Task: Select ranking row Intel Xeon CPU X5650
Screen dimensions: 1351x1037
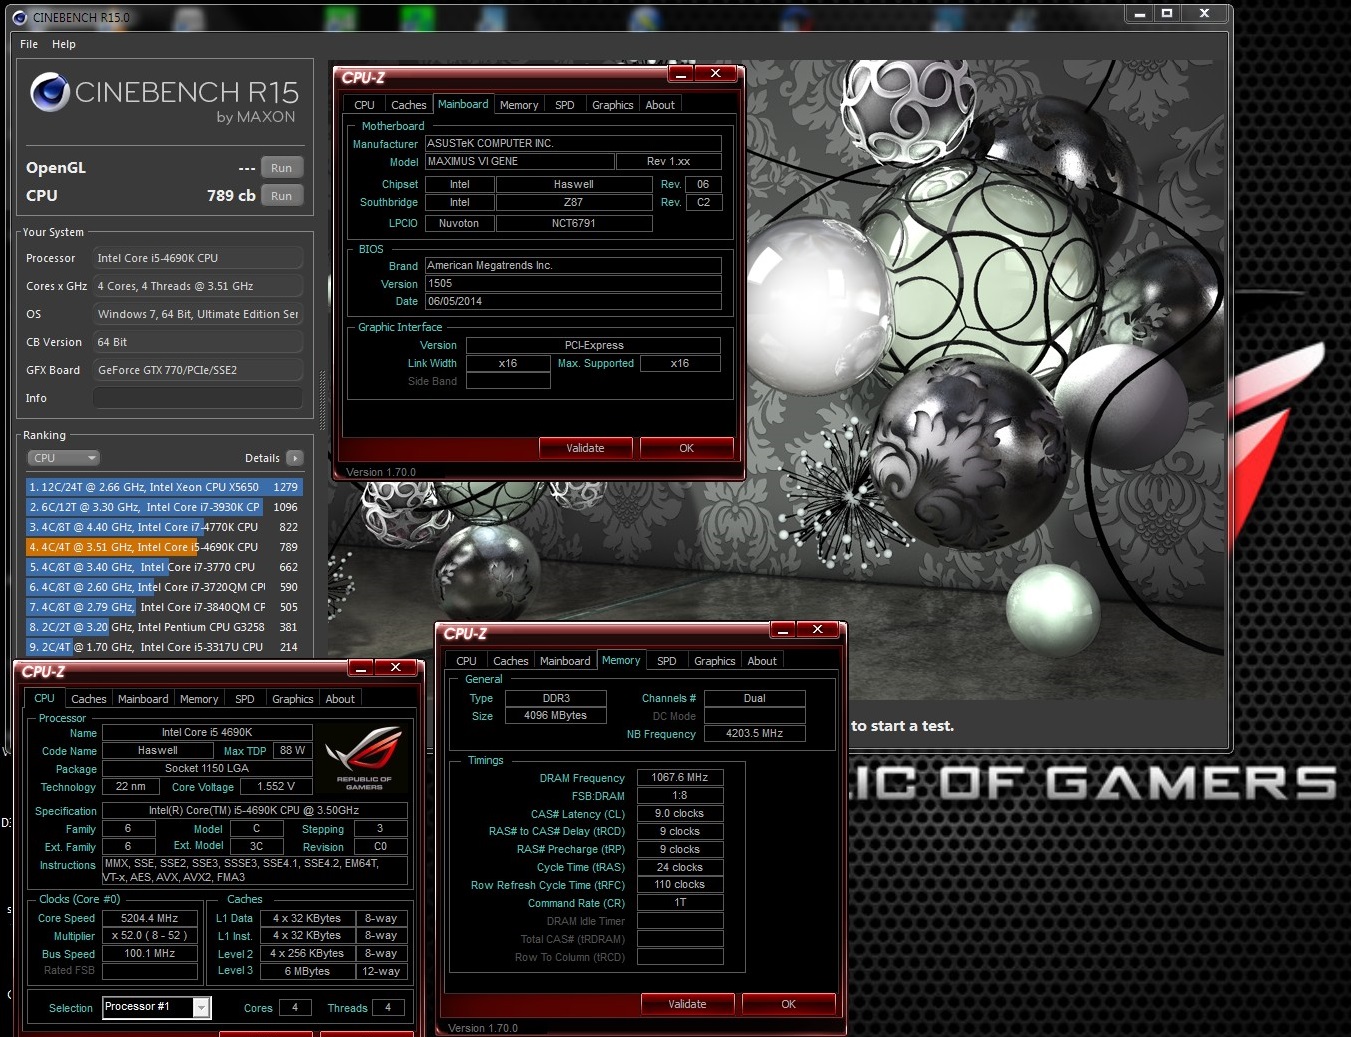Action: [164, 487]
